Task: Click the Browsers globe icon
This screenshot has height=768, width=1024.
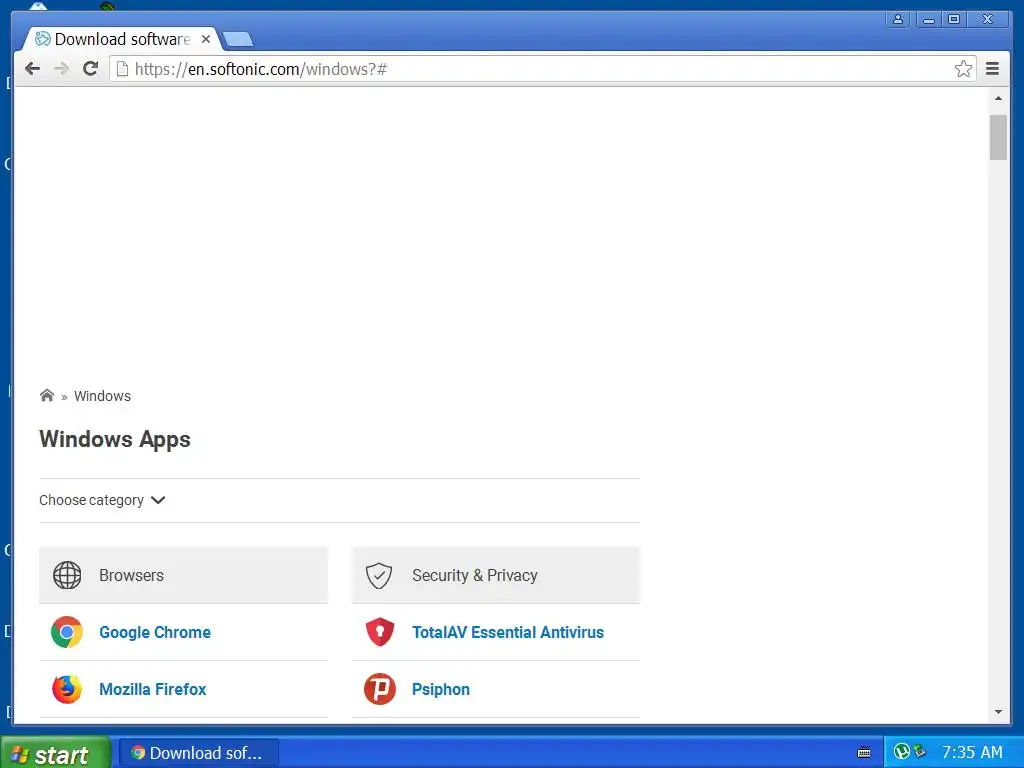Action: 67,575
